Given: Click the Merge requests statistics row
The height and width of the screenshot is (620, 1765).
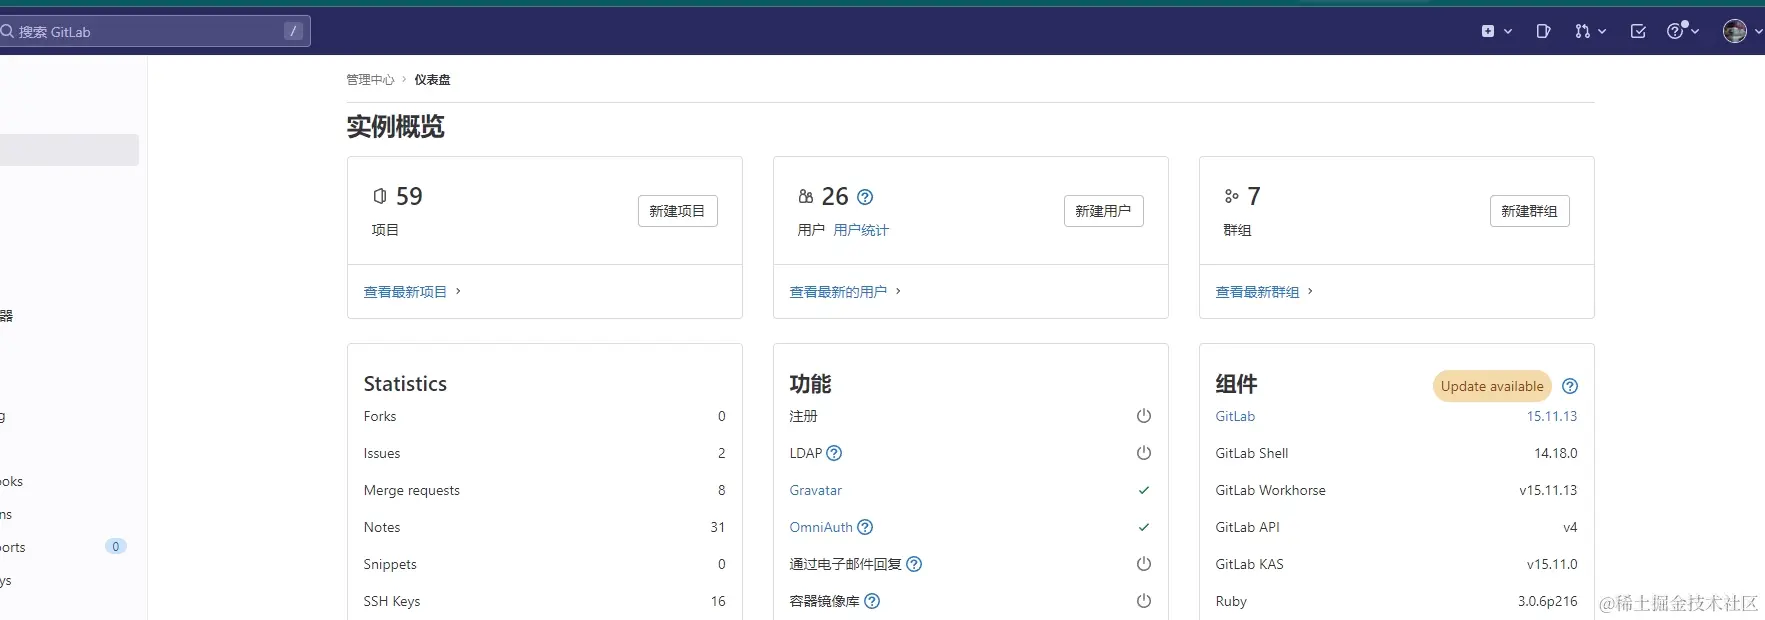Looking at the screenshot, I should click(x=545, y=490).
